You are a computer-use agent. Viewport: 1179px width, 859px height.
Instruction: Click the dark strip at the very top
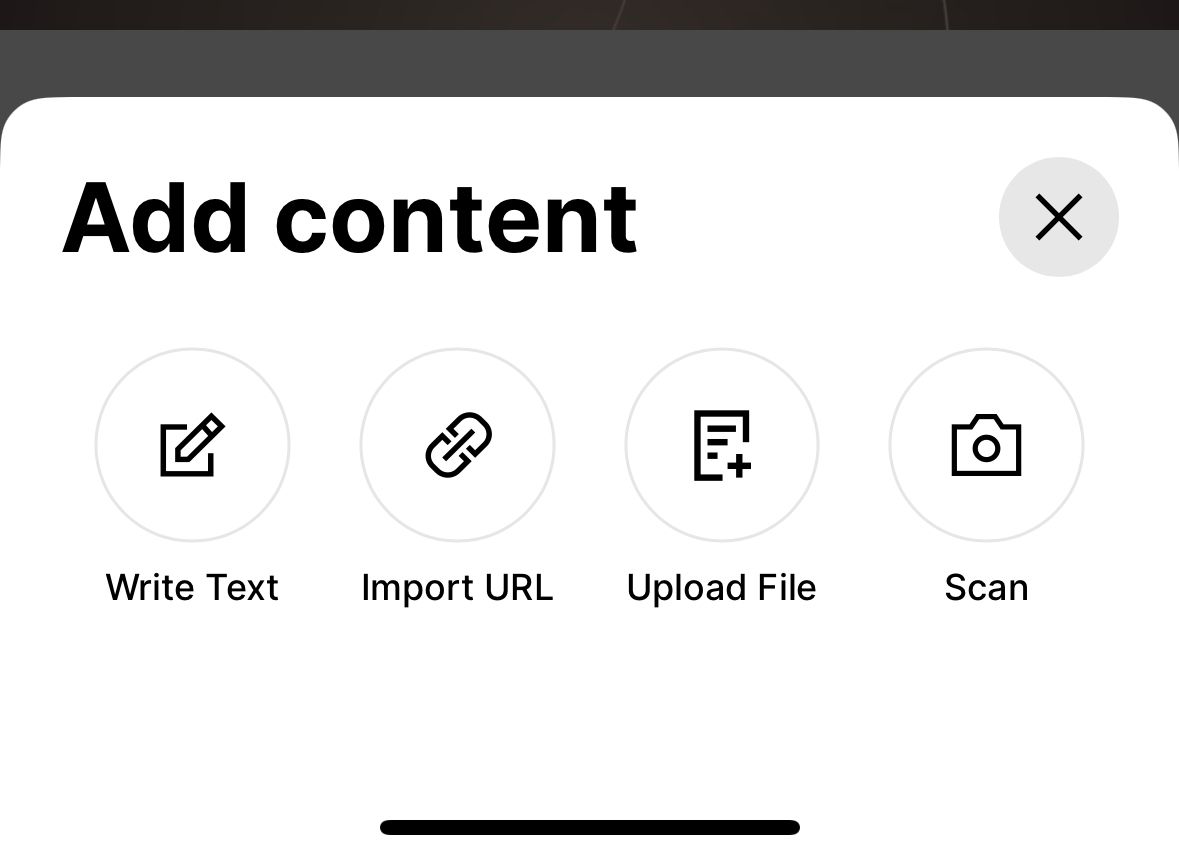tap(590, 15)
